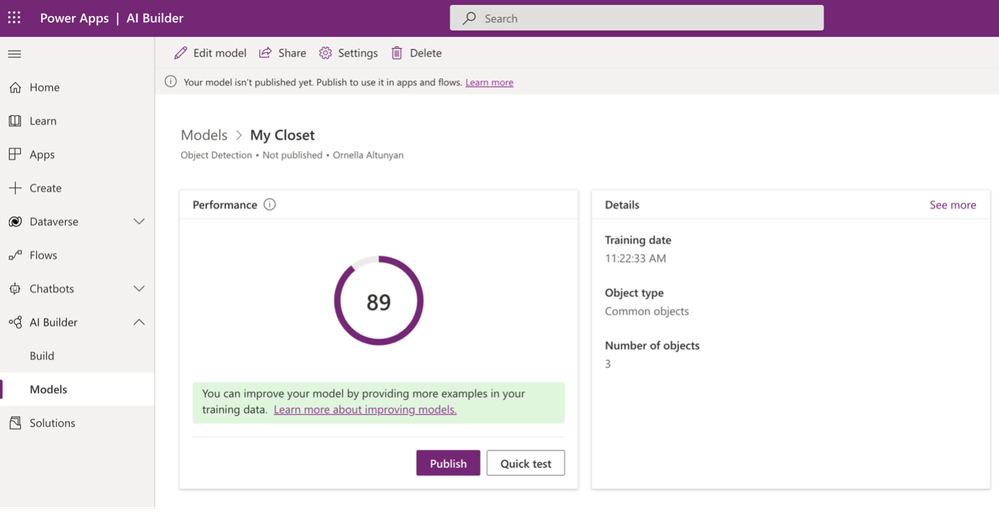The height and width of the screenshot is (512, 999).
Task: Click the Number of objects value 3
Action: pos(608,364)
